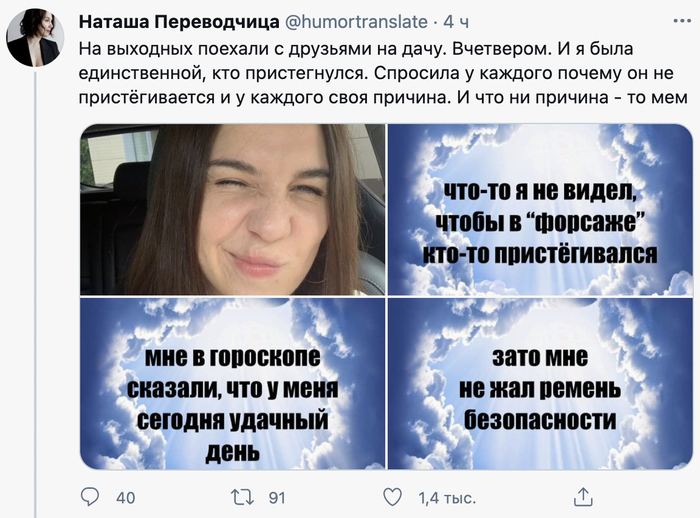
Task: Click the tweet line starting with единственной
Action: point(376,73)
